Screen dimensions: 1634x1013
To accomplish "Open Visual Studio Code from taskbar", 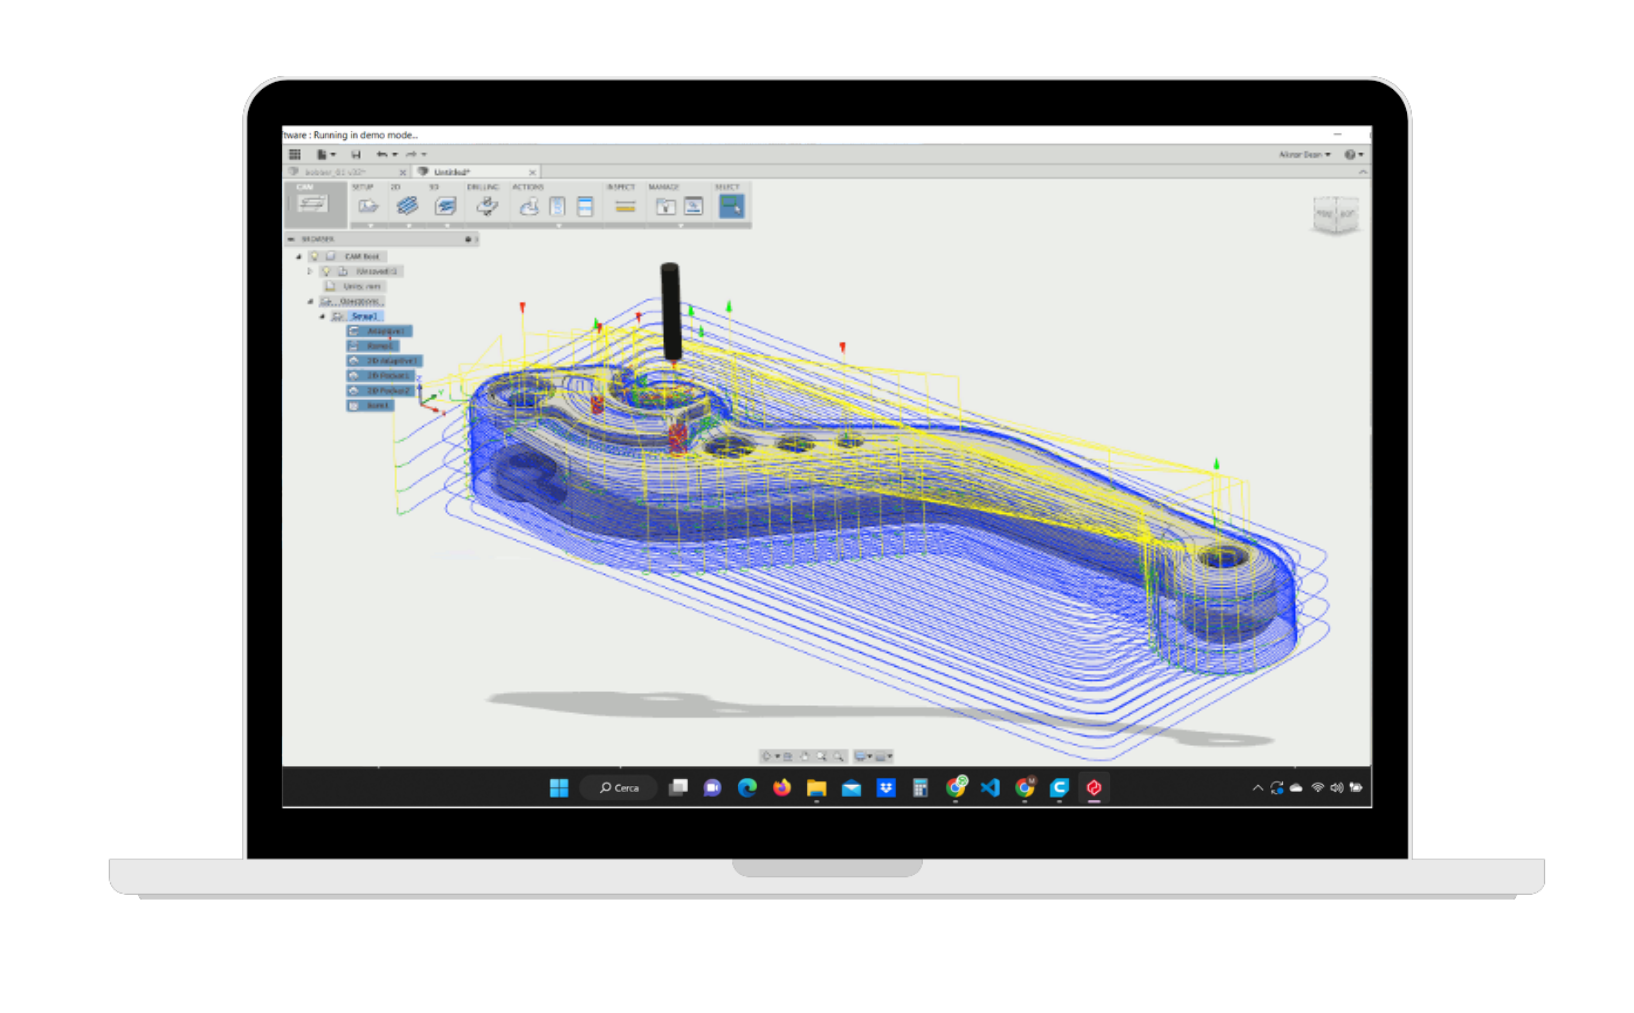I will 990,788.
